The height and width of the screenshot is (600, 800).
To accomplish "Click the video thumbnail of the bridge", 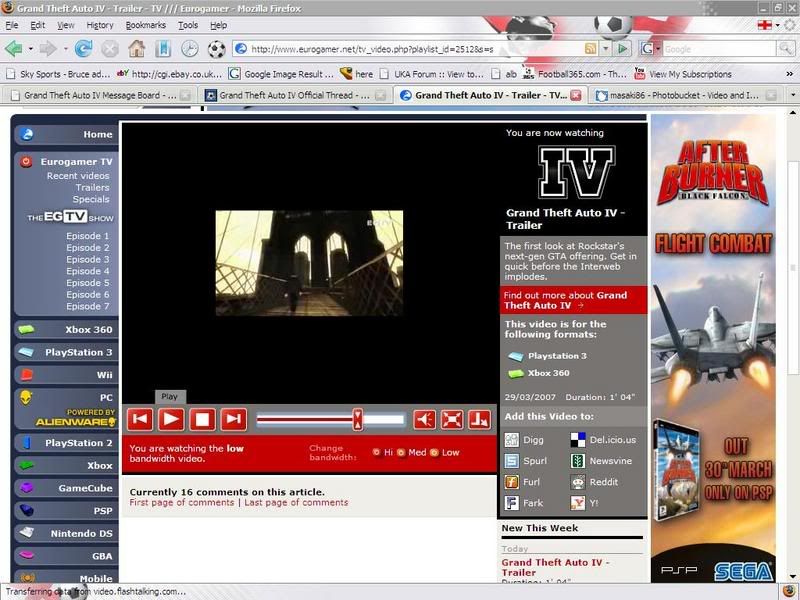I will coord(309,263).
